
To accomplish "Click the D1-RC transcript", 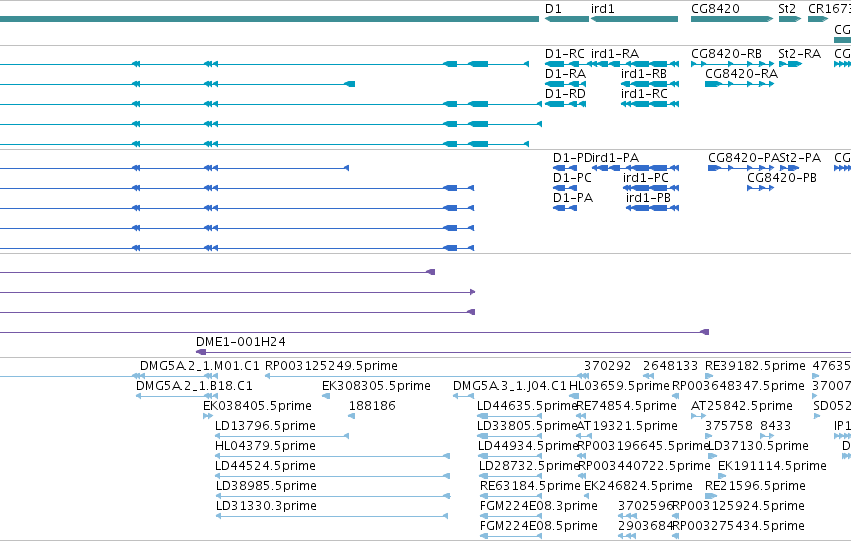I will (x=565, y=64).
